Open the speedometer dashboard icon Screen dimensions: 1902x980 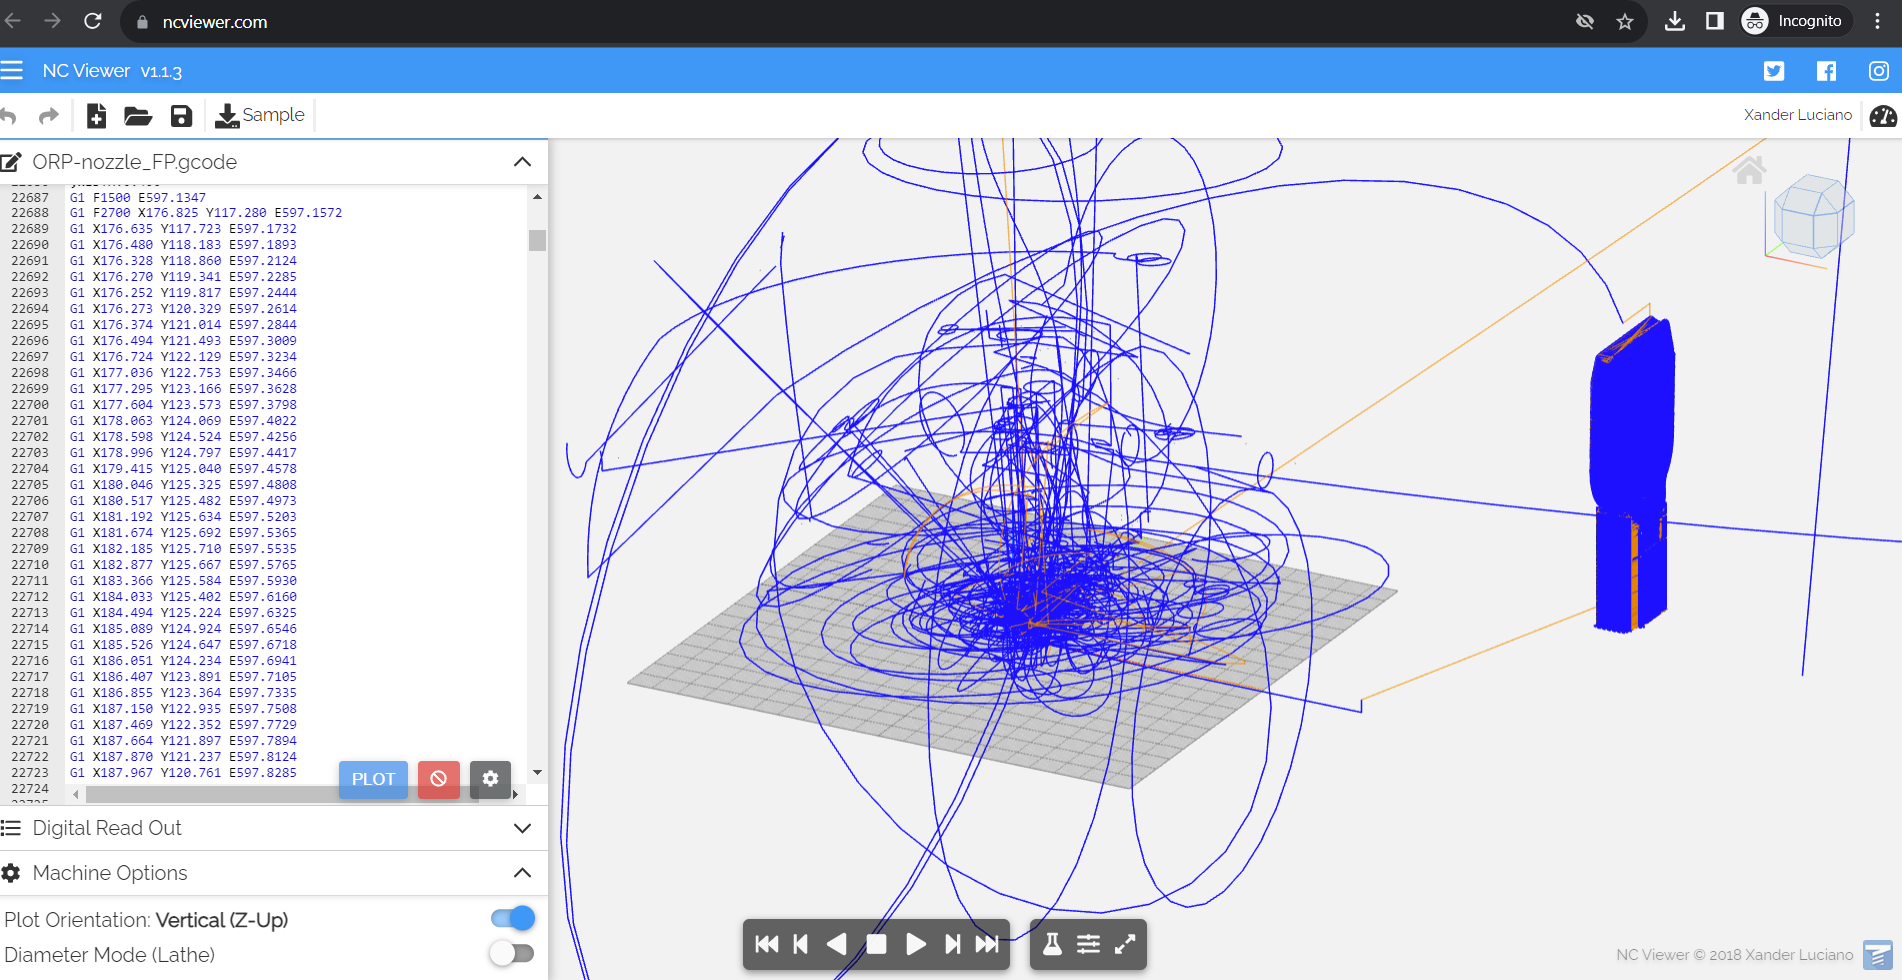(x=1883, y=116)
